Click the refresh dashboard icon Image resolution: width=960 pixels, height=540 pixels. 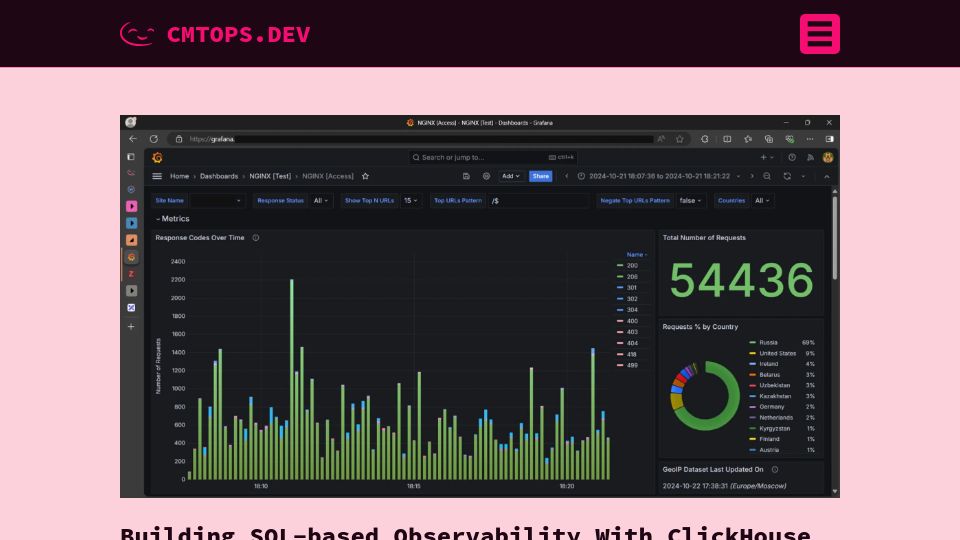(787, 176)
